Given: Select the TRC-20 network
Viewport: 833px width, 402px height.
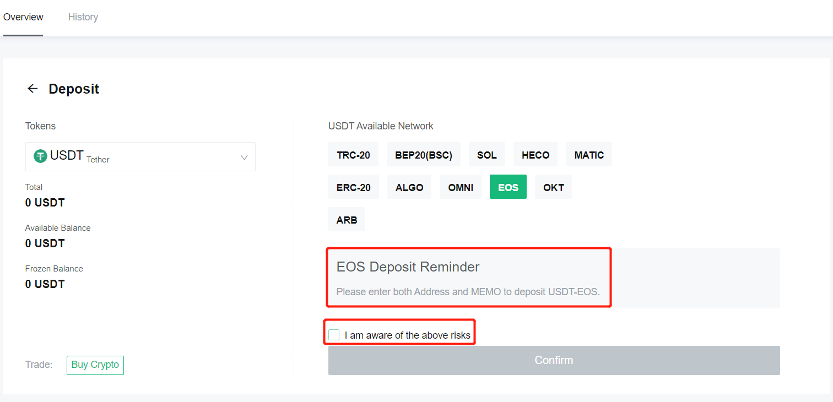Looking at the screenshot, I should tap(353, 155).
